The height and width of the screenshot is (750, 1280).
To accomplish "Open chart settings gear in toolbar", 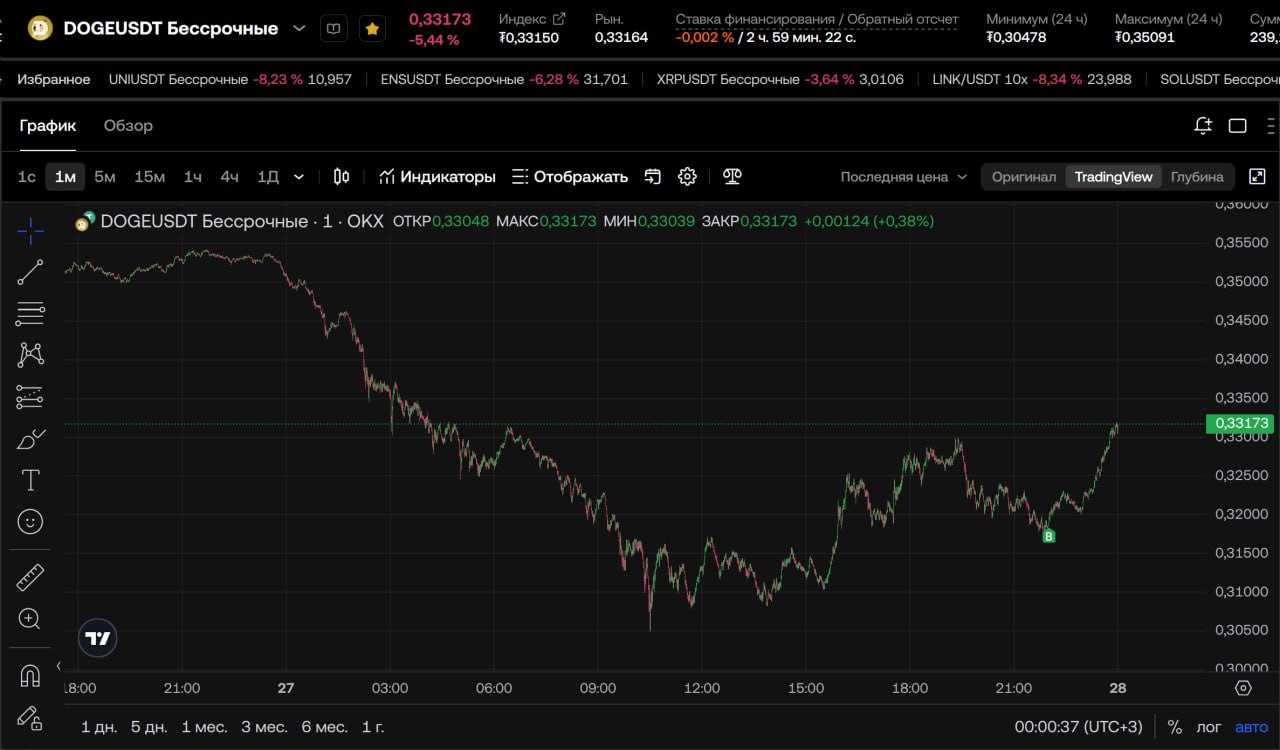I will 687,177.
